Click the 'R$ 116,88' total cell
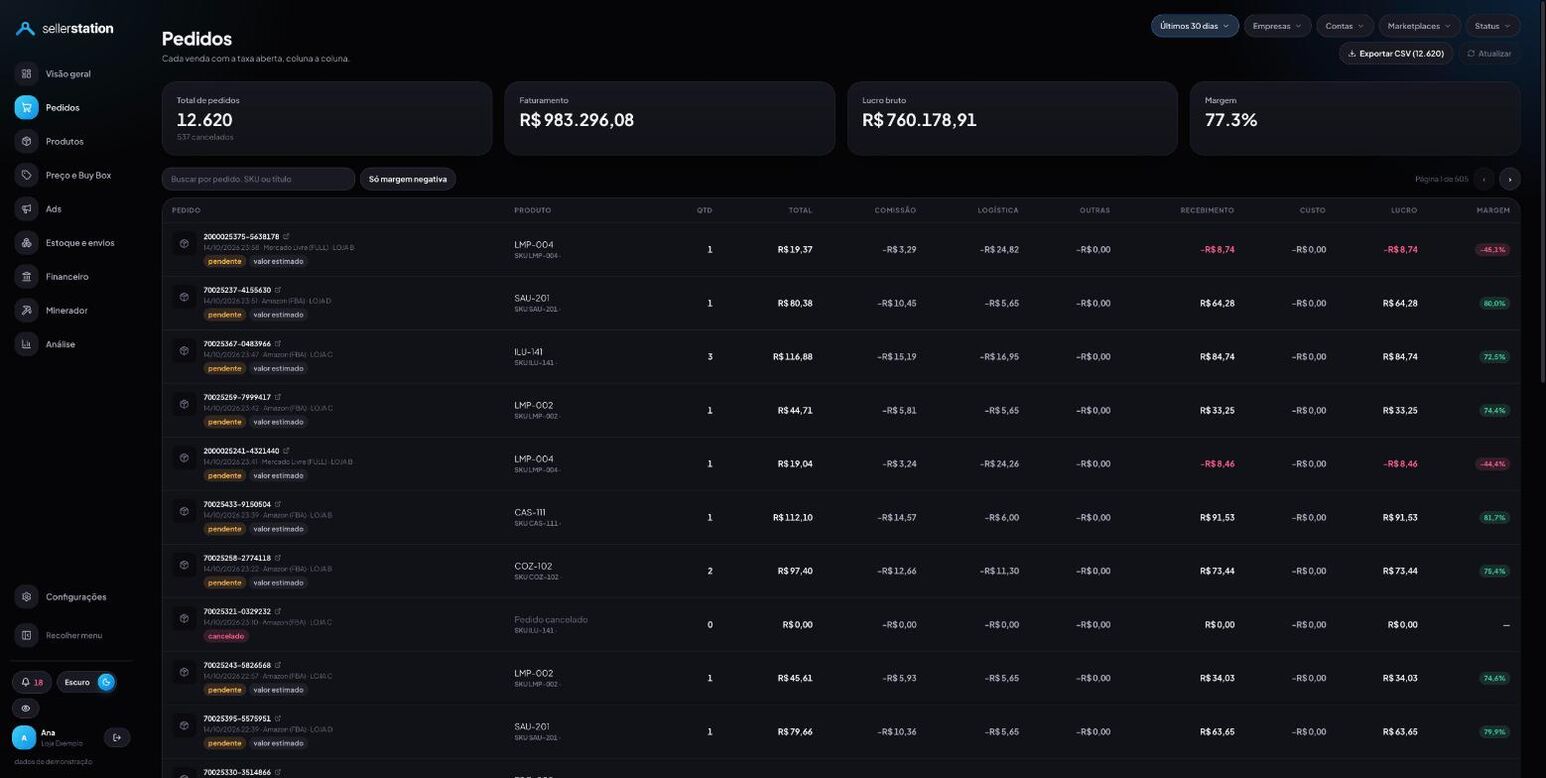1546x778 pixels. pos(792,357)
